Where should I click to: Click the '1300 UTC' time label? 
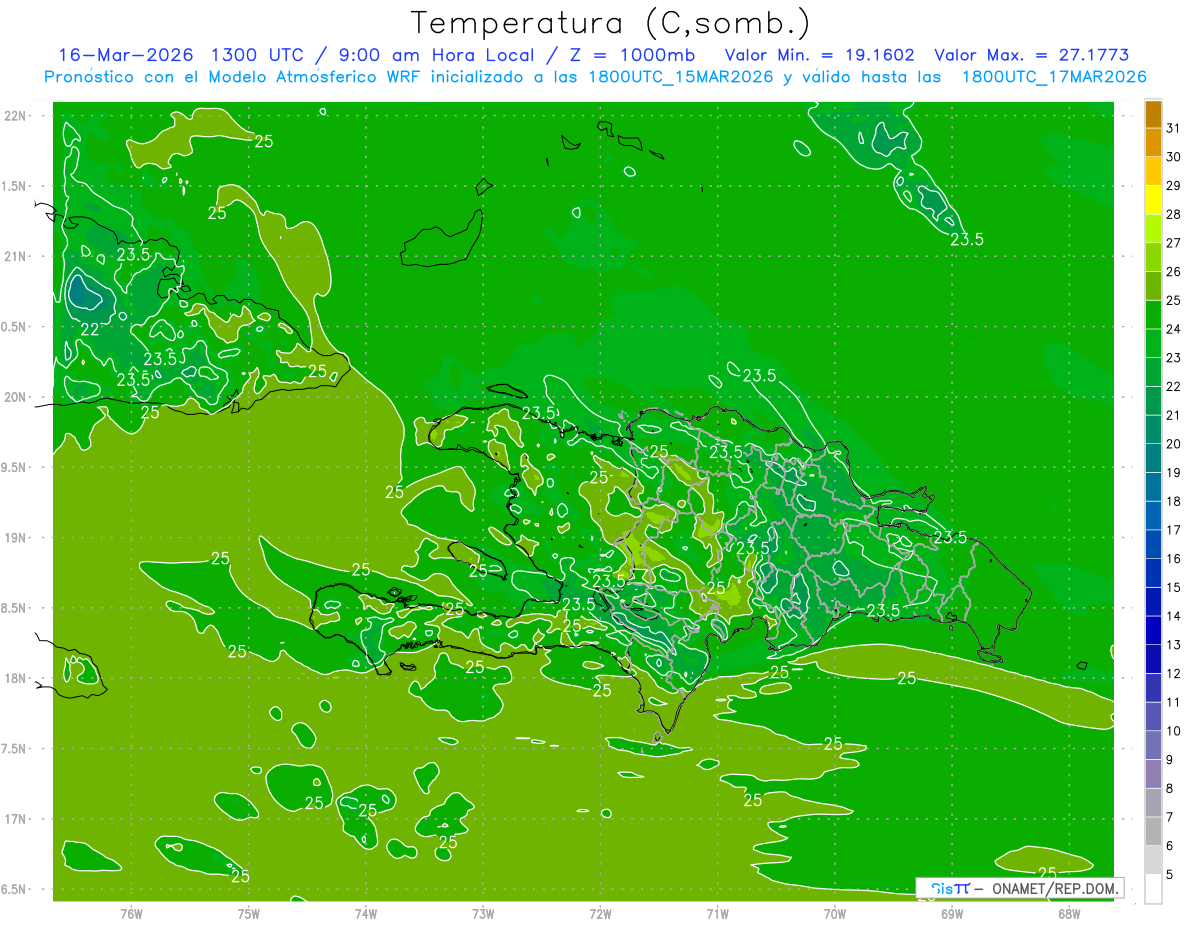click(x=257, y=55)
